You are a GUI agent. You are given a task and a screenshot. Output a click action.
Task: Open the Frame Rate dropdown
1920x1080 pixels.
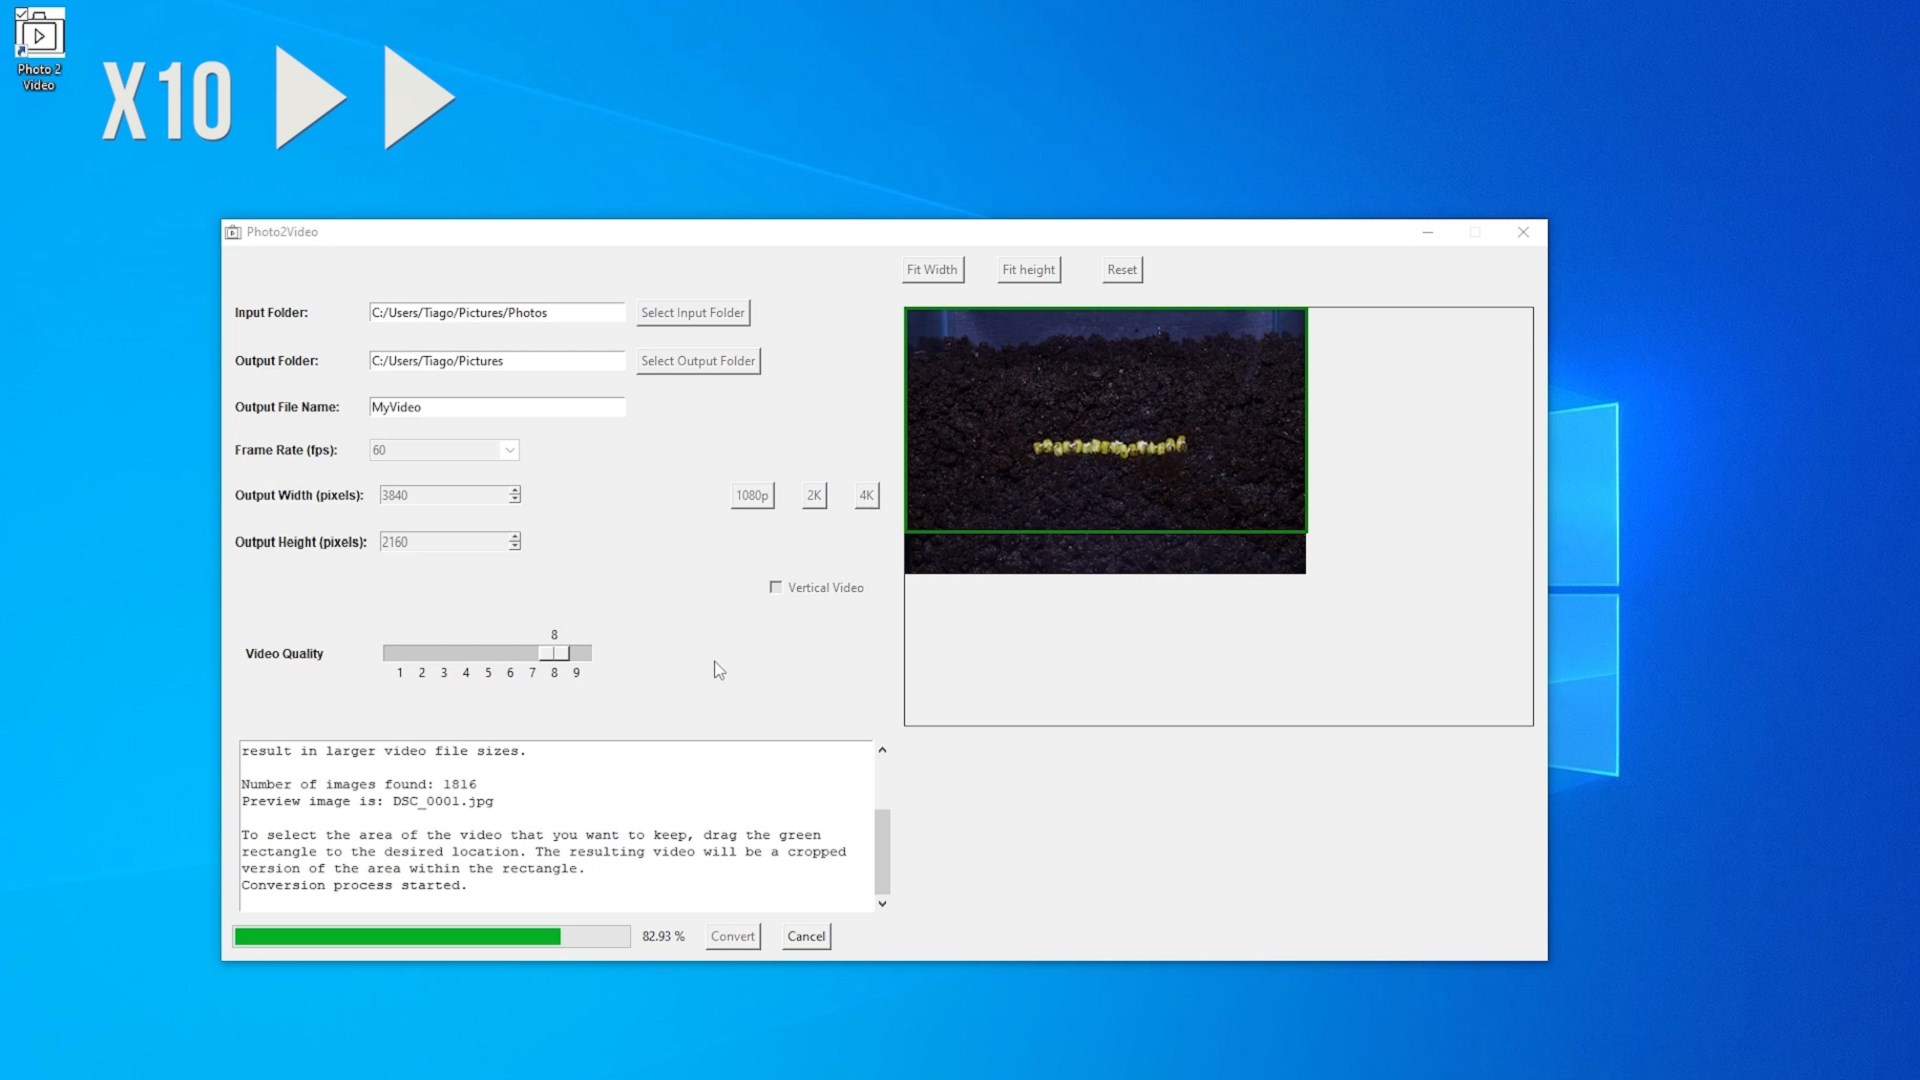509,450
